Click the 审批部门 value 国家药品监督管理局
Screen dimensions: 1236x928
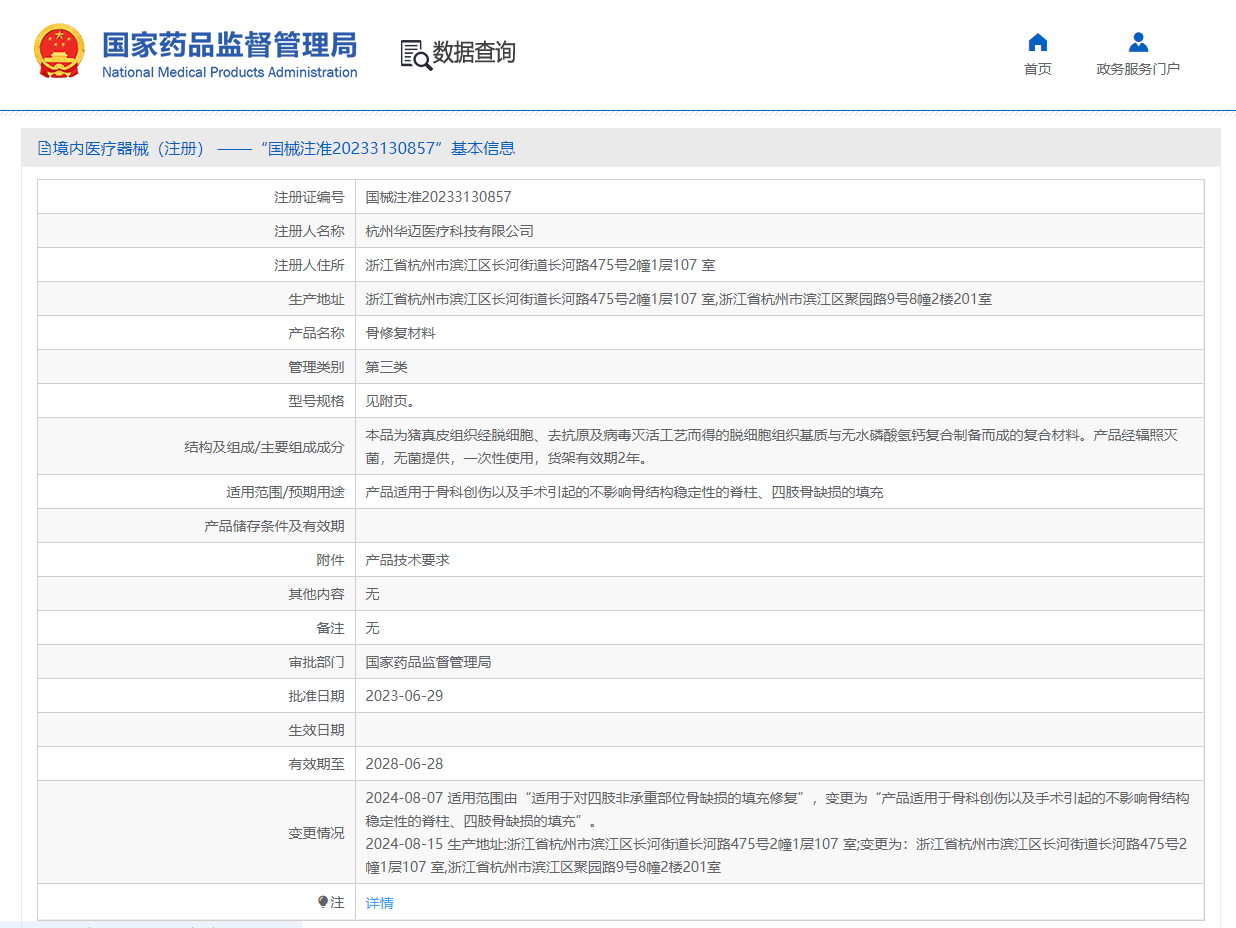tap(428, 662)
